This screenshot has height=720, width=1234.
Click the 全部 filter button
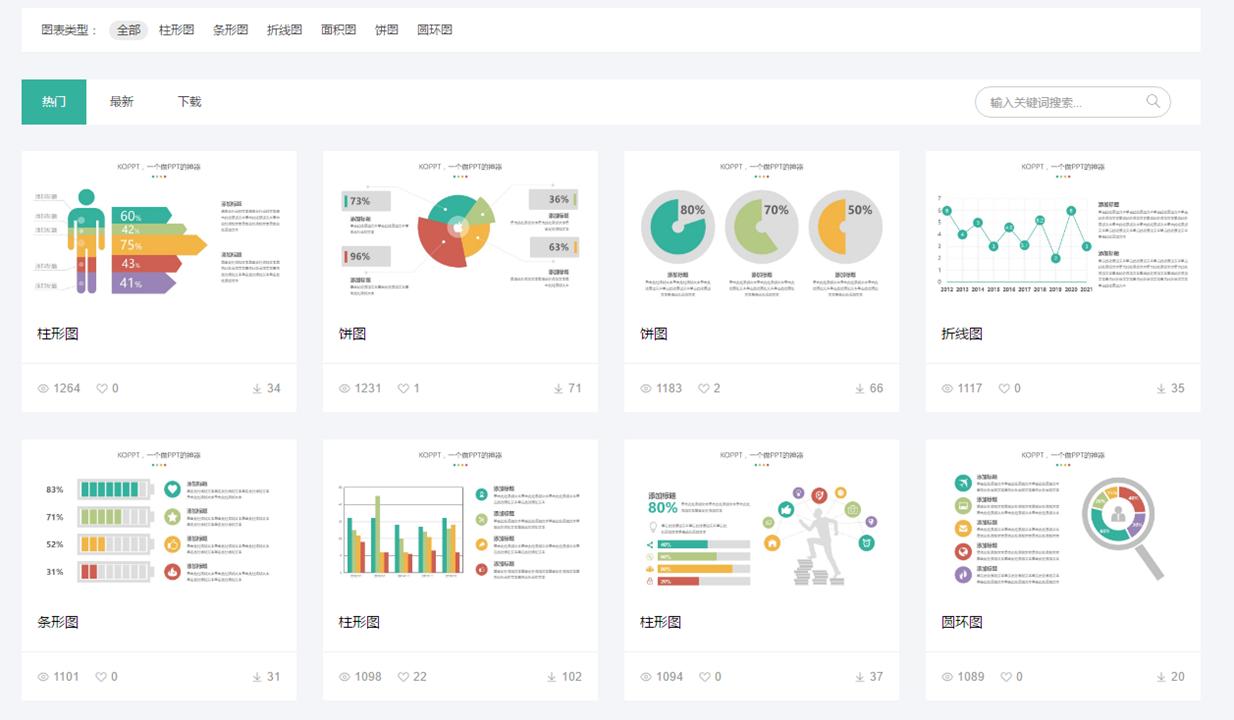(x=126, y=30)
